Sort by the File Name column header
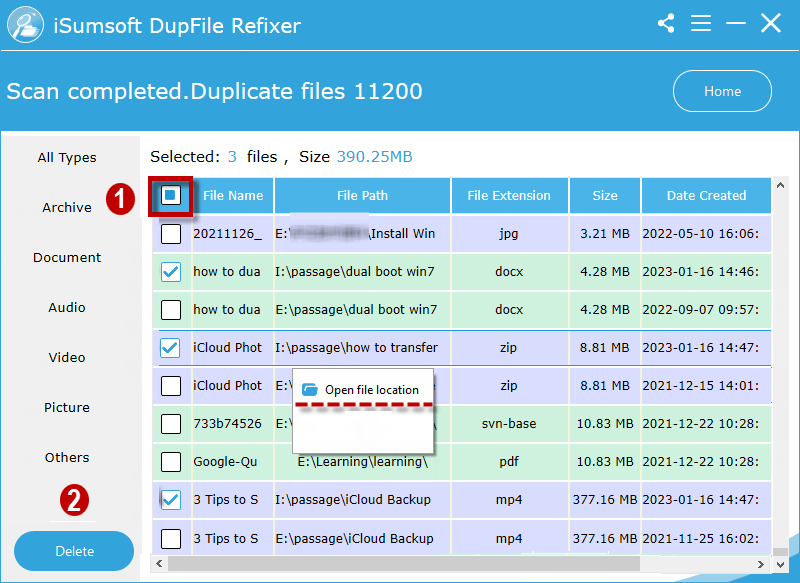 tap(233, 195)
